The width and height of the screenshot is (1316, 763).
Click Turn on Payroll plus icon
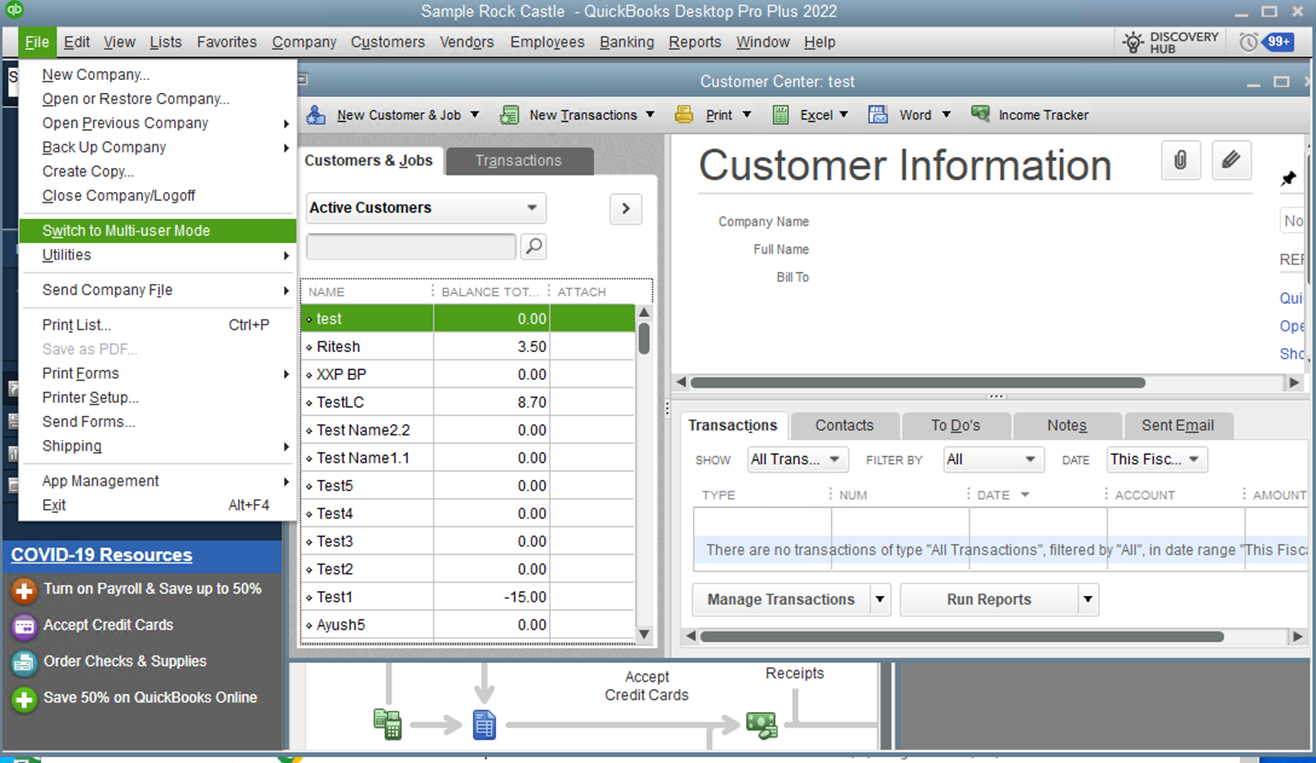pos(24,590)
